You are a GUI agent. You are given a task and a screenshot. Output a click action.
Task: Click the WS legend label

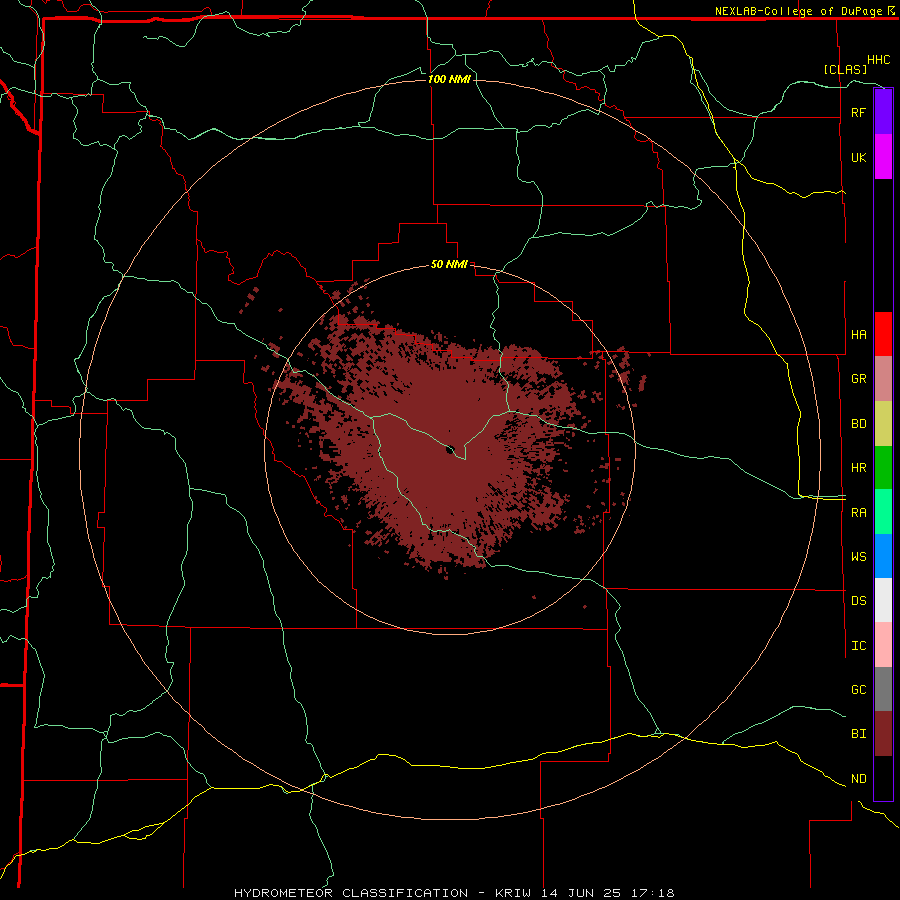click(858, 556)
